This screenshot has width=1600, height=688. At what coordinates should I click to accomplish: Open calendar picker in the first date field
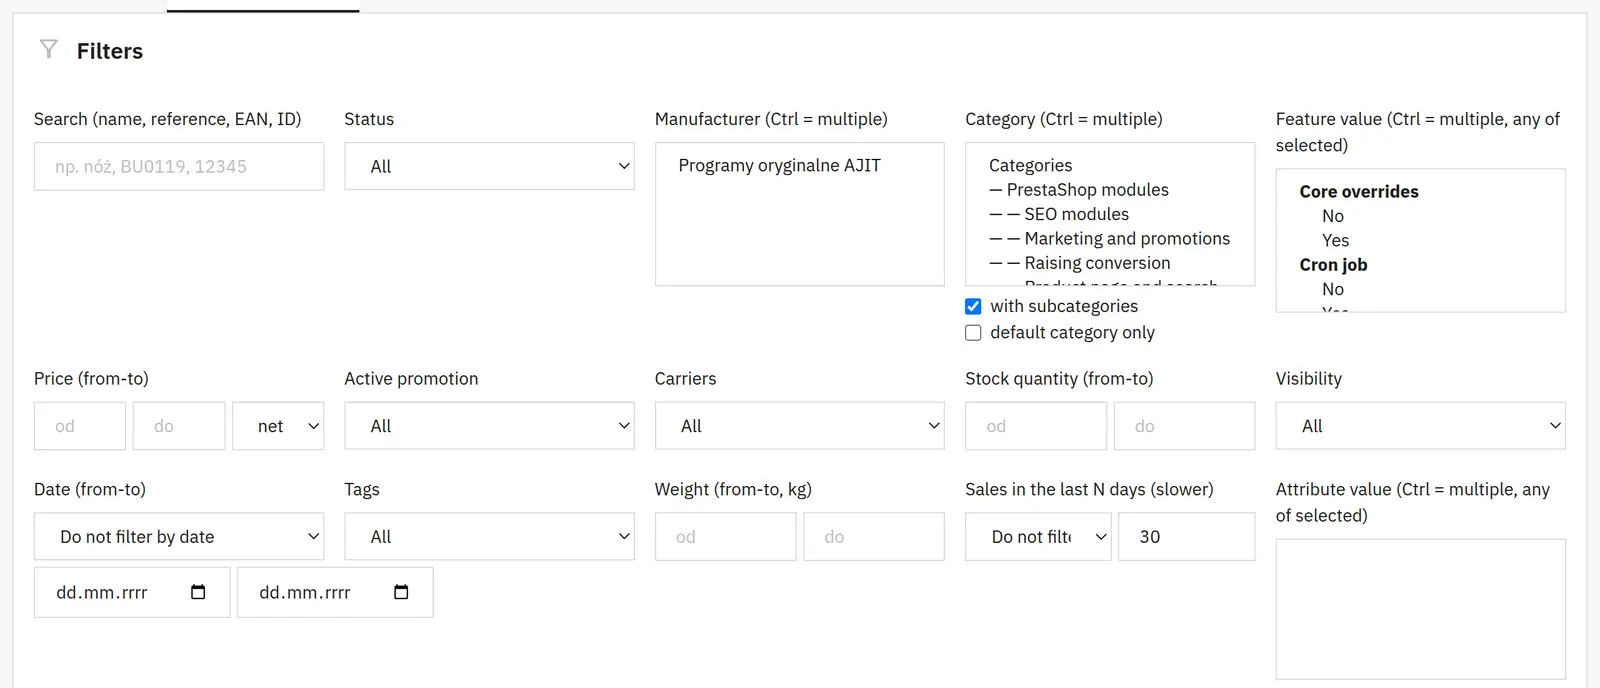[x=198, y=592]
